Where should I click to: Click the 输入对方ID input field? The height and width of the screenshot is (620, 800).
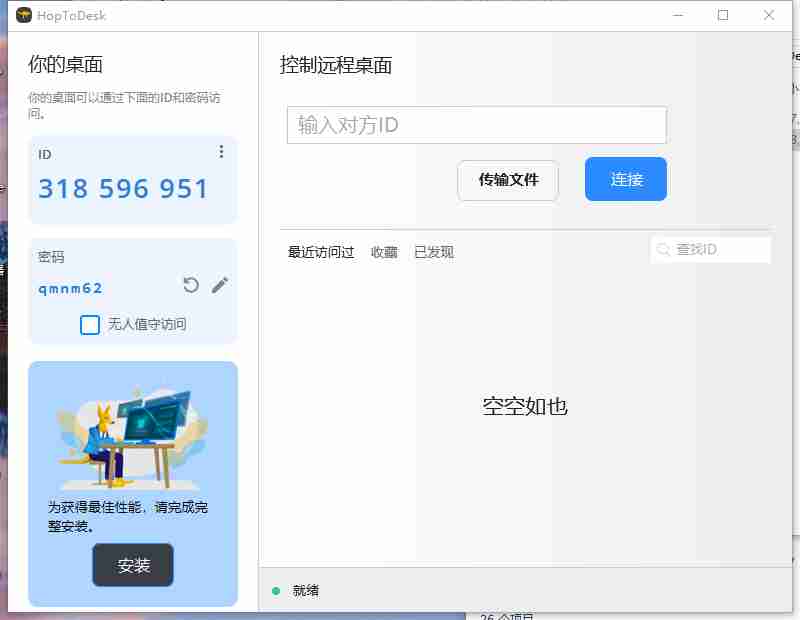click(x=476, y=125)
